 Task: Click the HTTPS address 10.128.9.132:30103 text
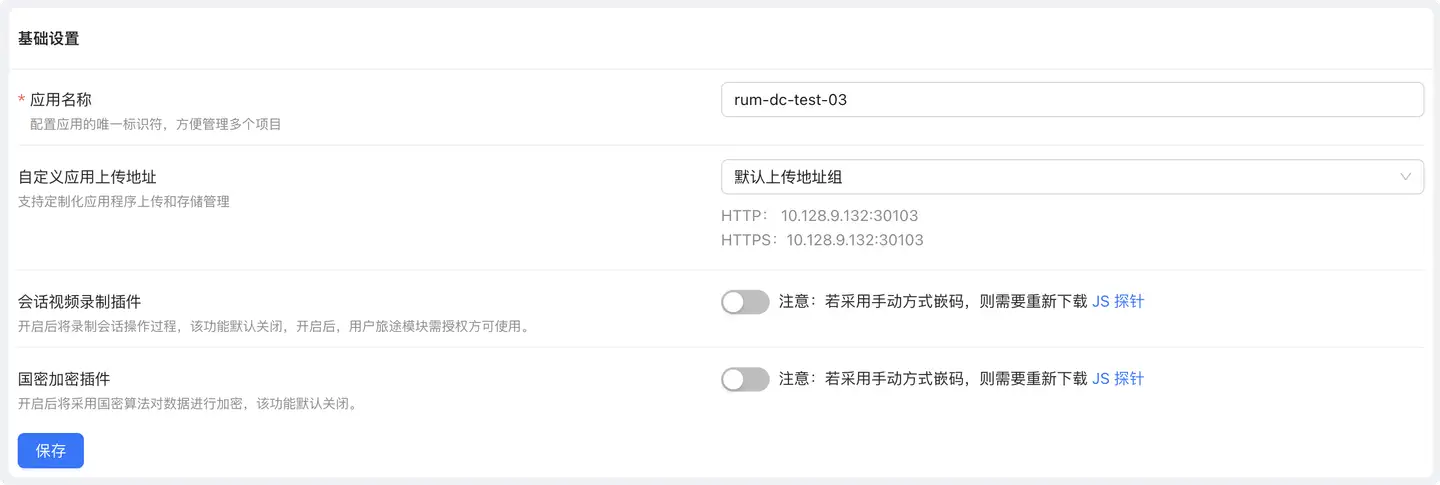(854, 240)
